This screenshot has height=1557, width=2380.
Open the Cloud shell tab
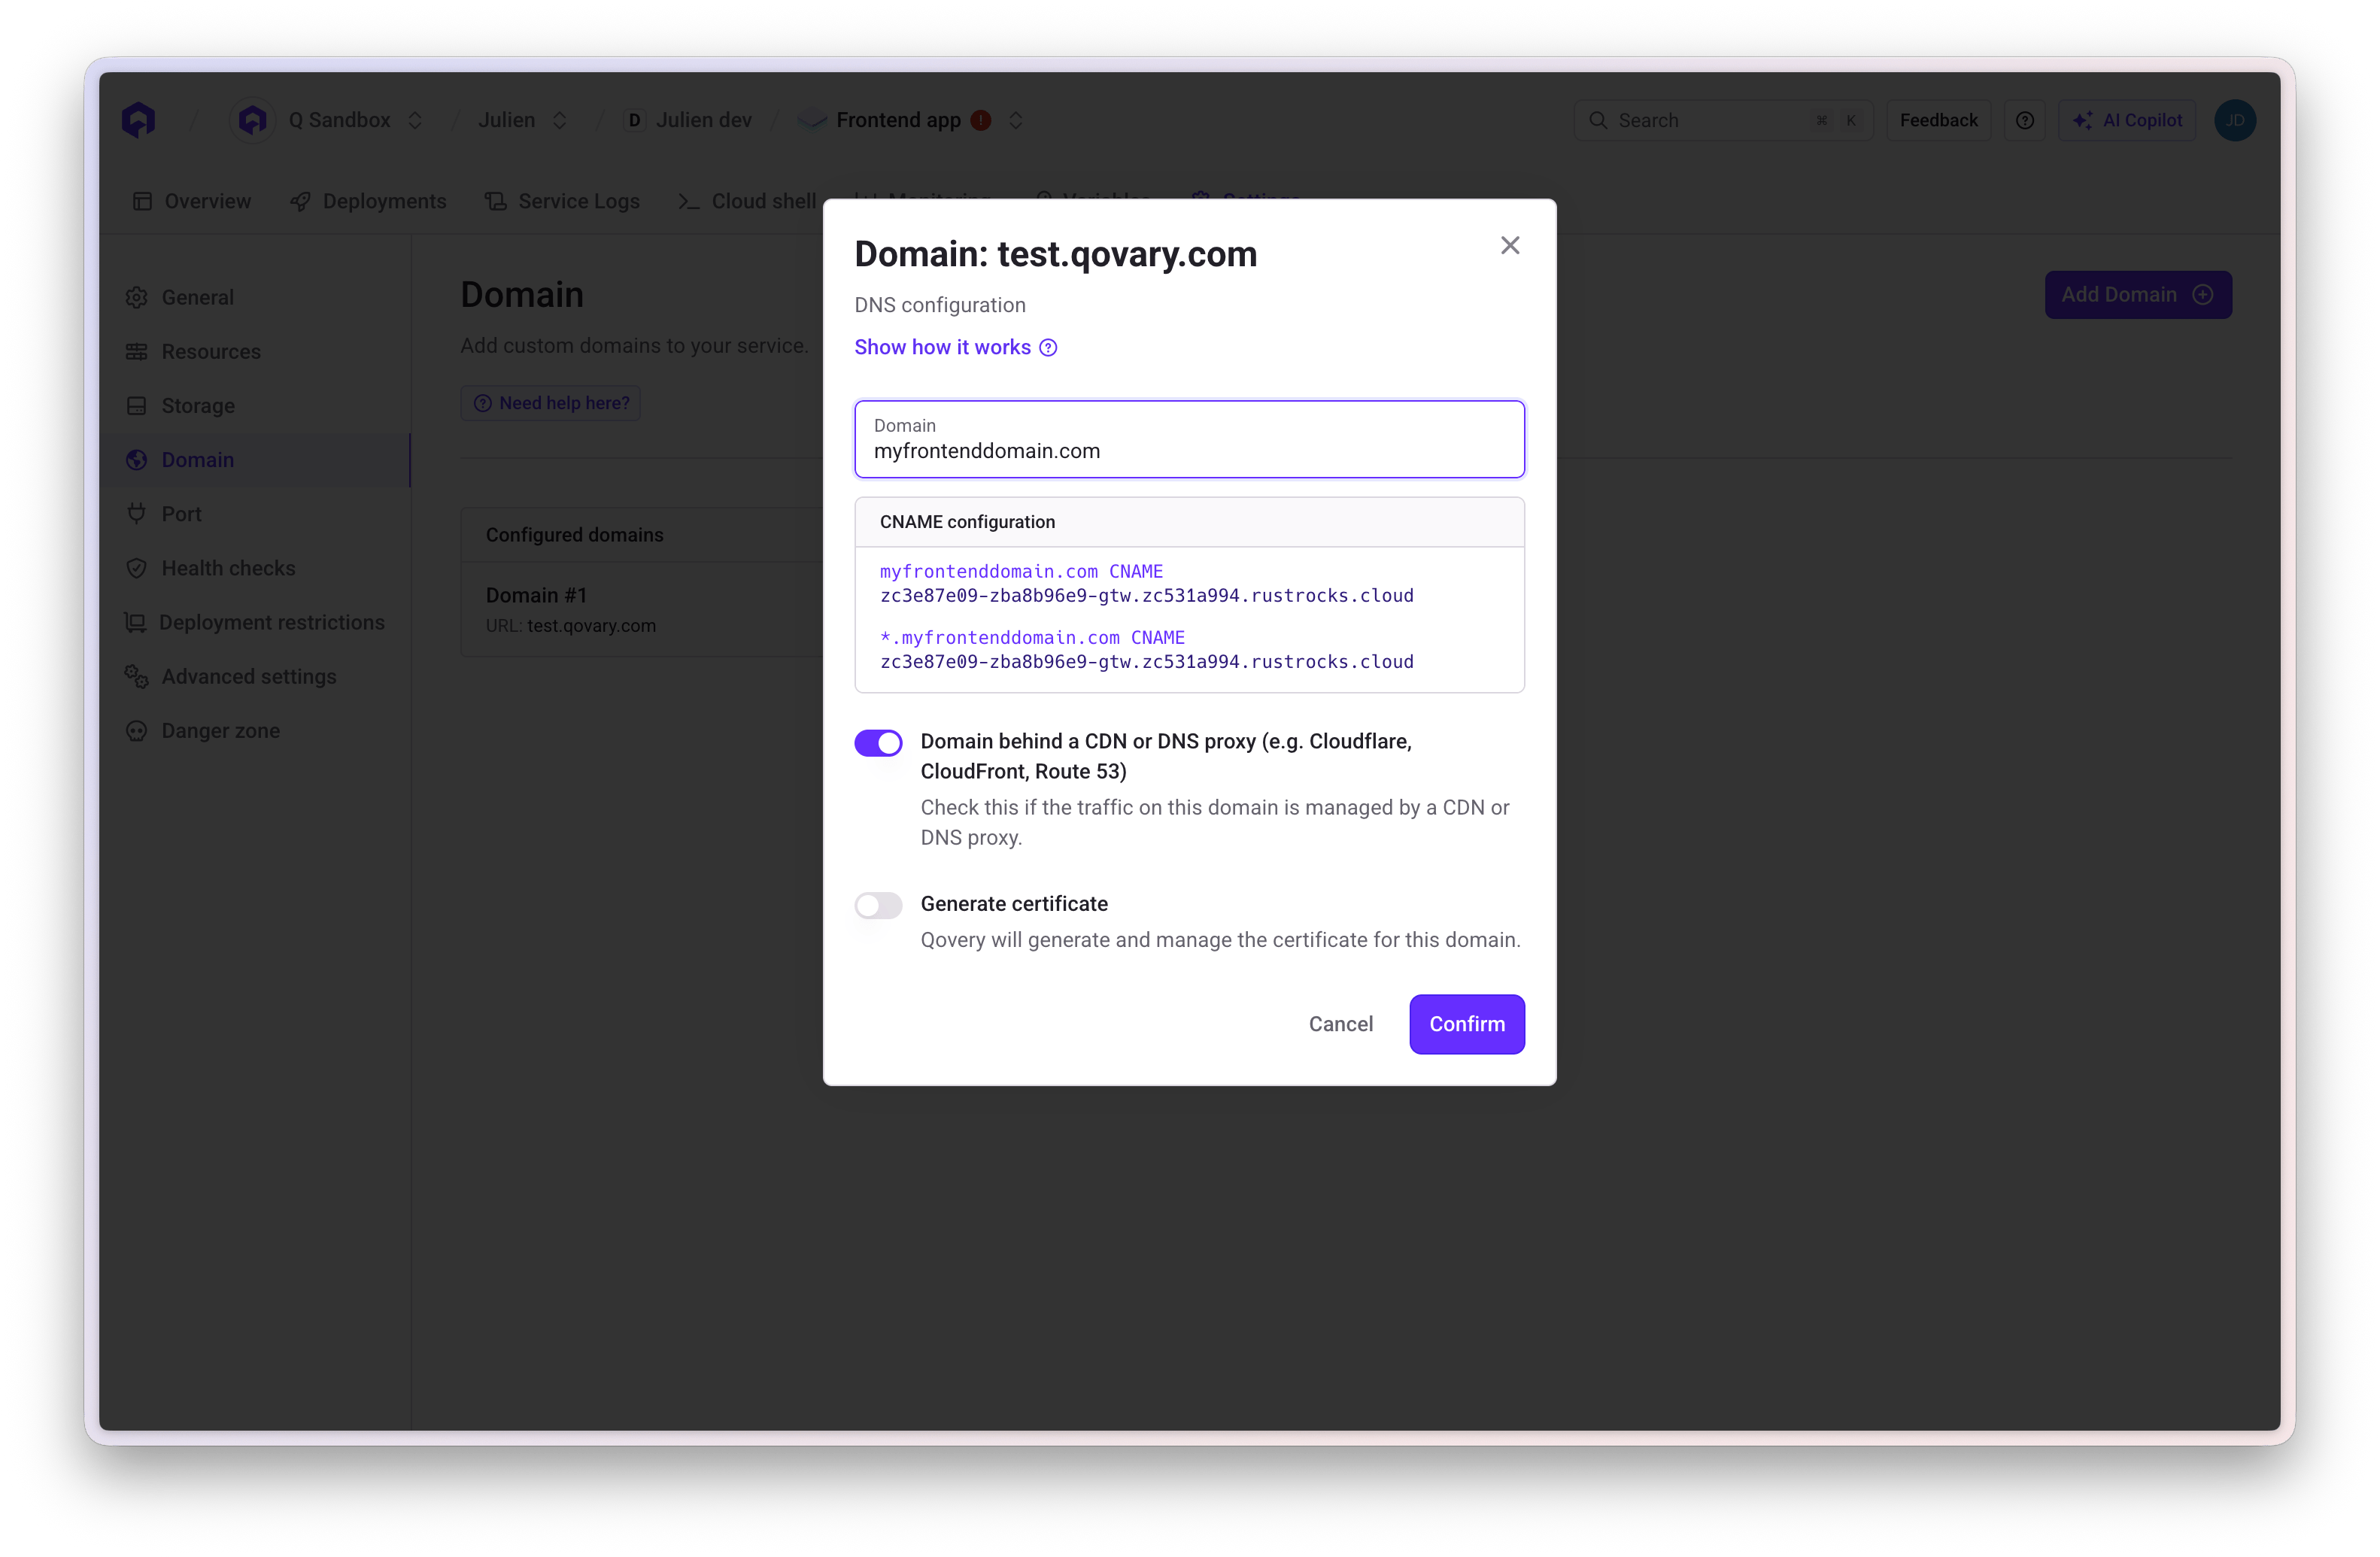pos(747,201)
